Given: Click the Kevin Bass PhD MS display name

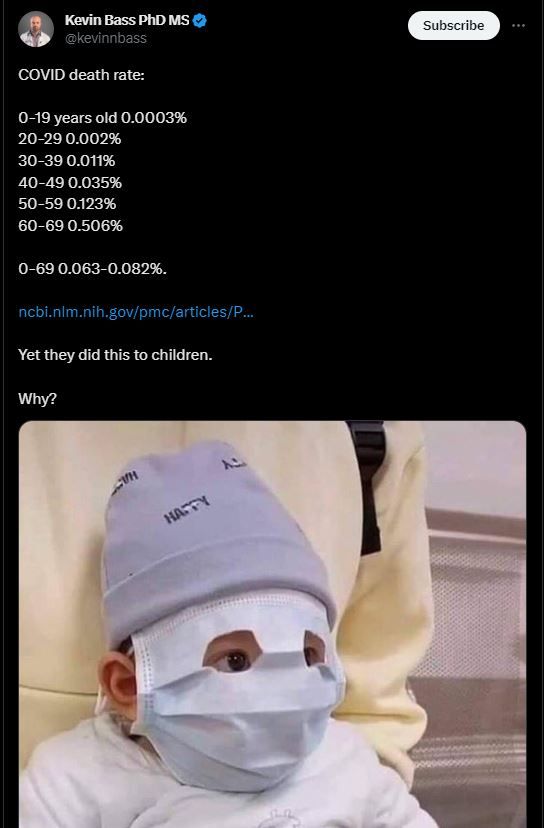Looking at the screenshot, I should [x=127, y=20].
